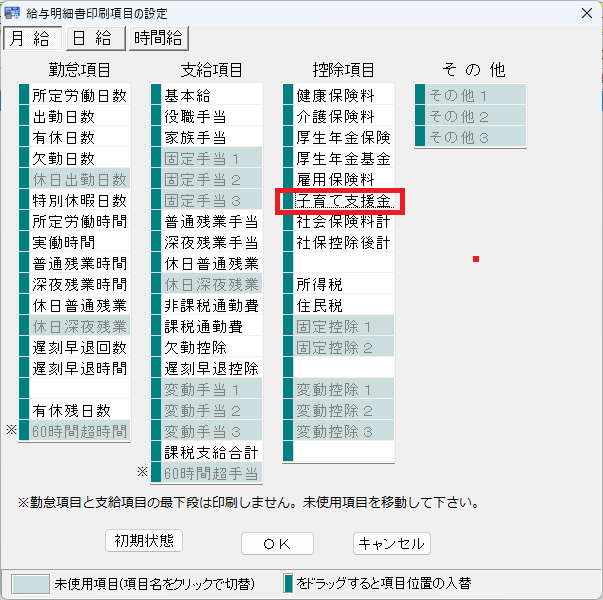Toggle 固定手当１ unused state

click(211, 158)
